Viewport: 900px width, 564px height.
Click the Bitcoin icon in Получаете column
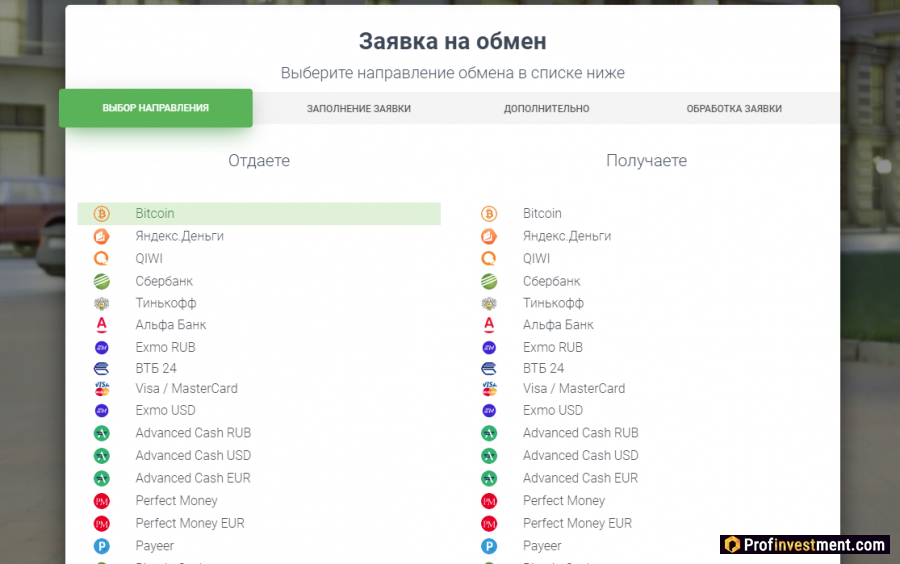coord(489,214)
